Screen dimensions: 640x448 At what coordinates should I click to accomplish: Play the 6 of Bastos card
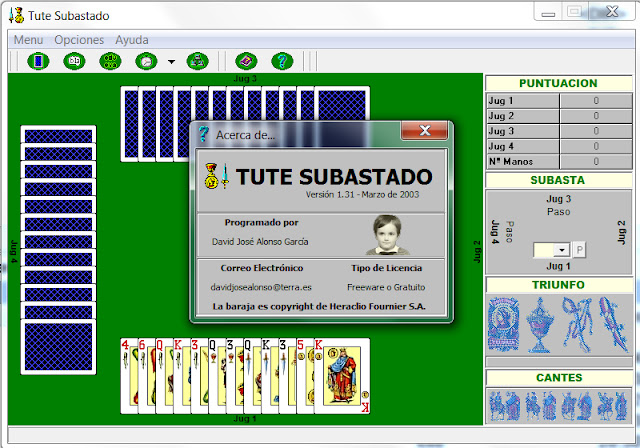[x=147, y=376]
